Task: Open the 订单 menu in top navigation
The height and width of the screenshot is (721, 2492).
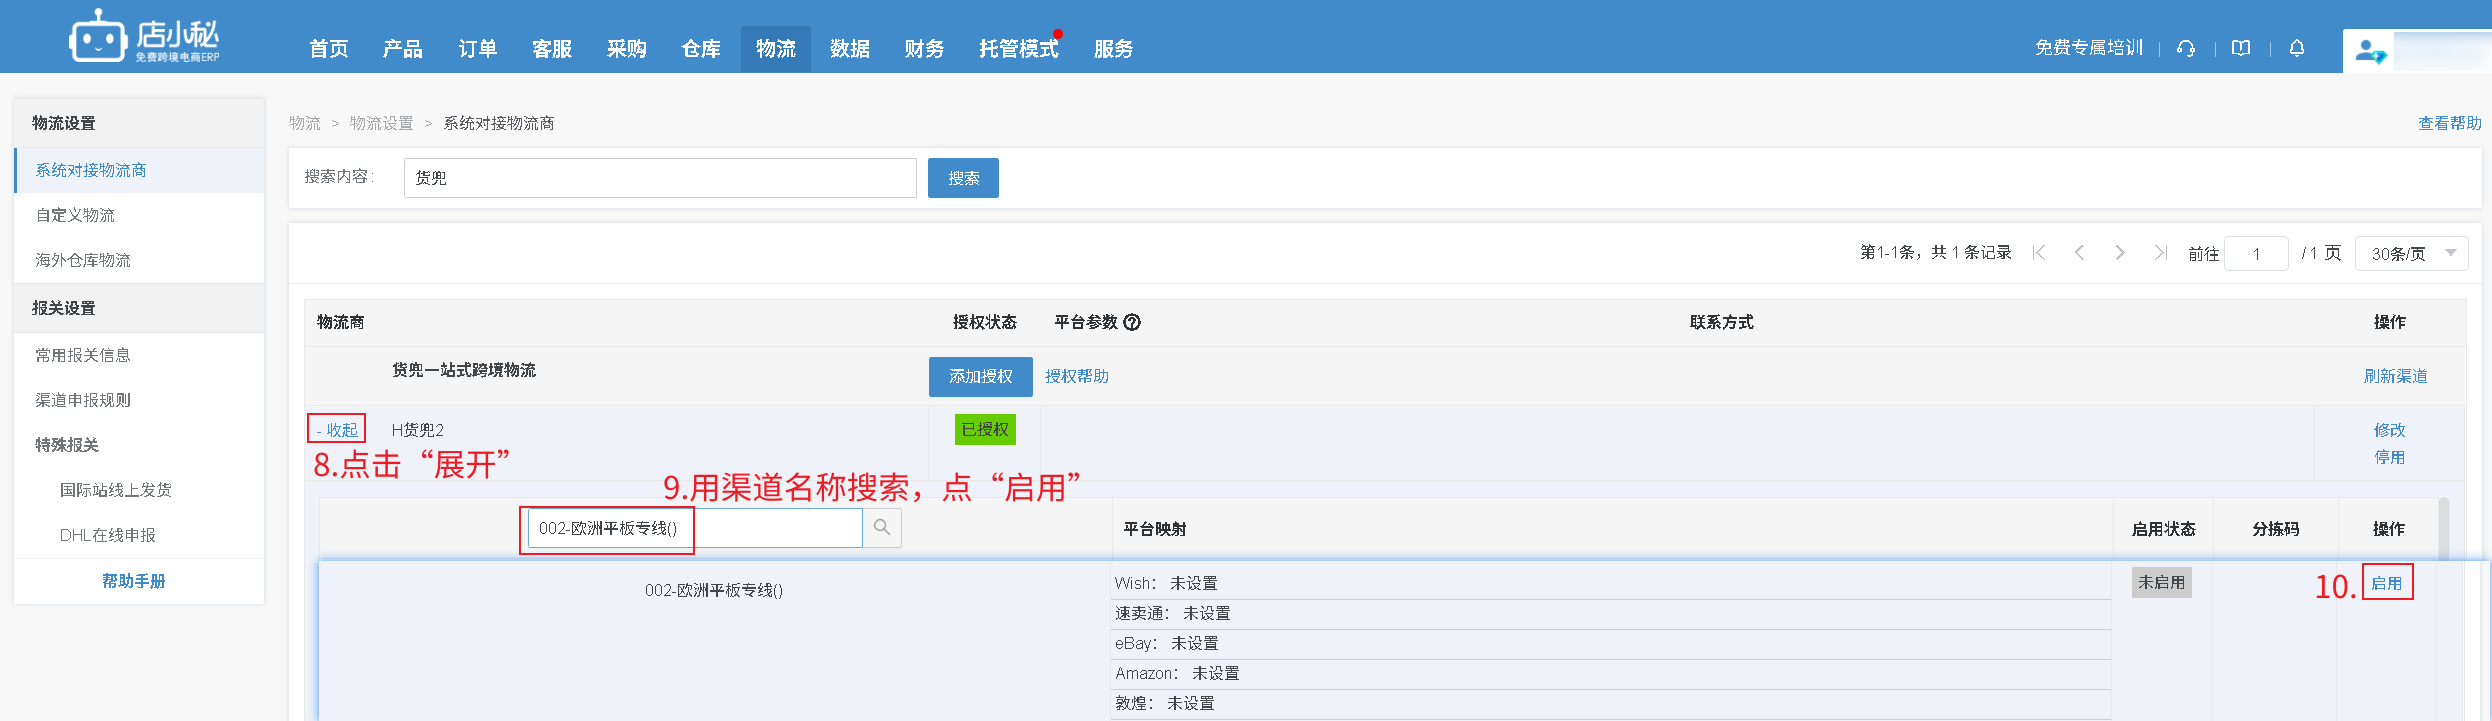Action: click(x=477, y=49)
